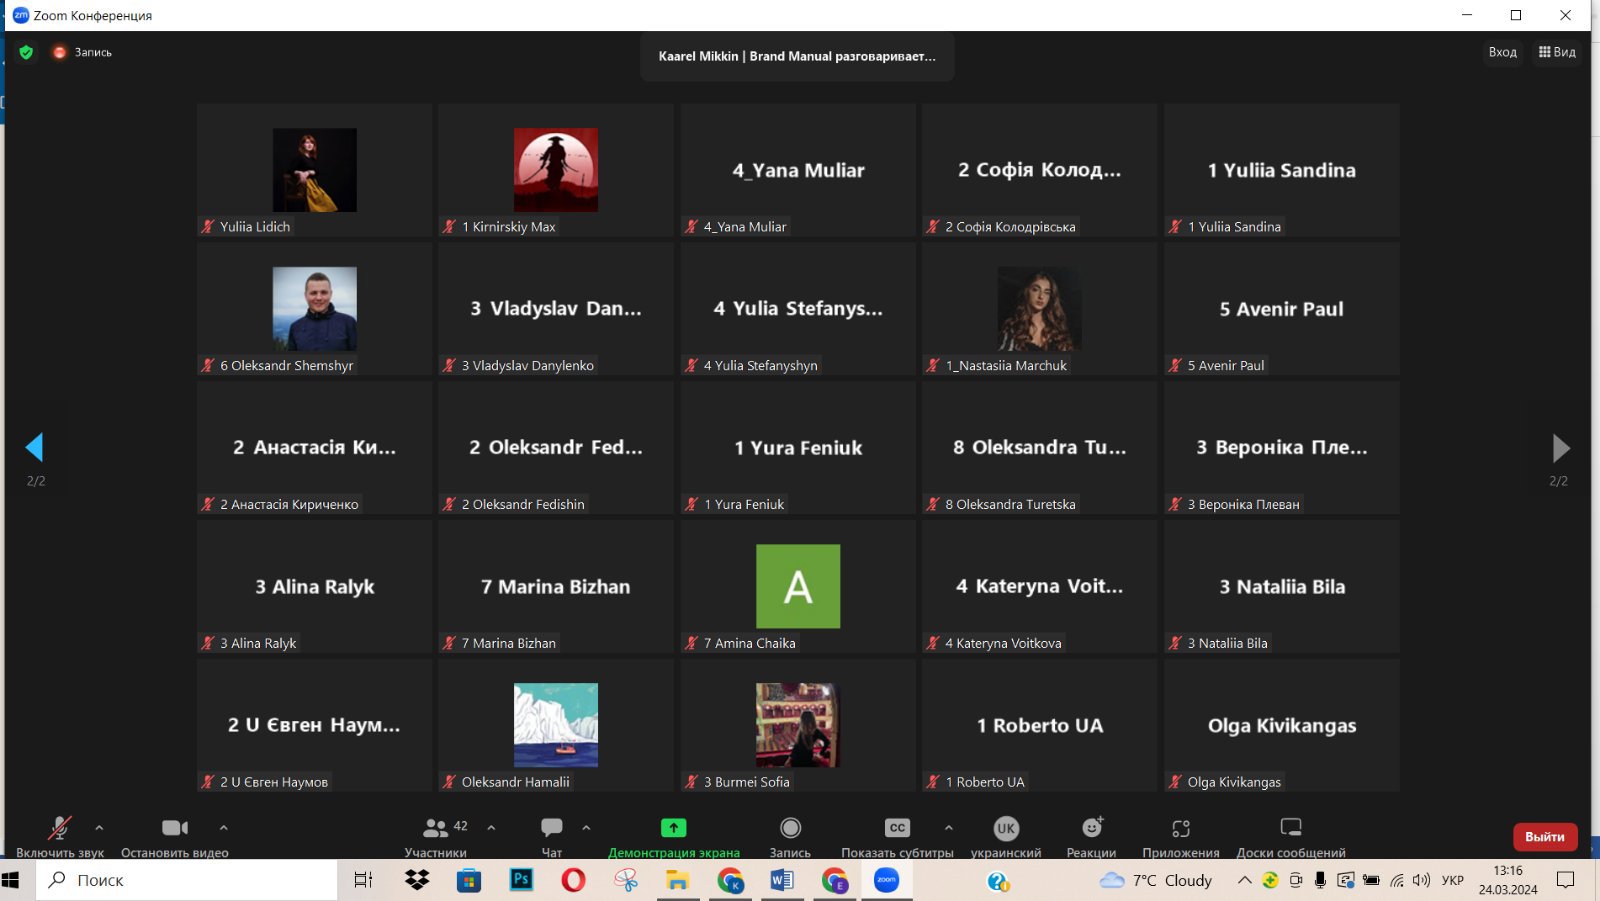Click the 1 Roberto UA name label
The width and height of the screenshot is (1600, 901).
(985, 782)
